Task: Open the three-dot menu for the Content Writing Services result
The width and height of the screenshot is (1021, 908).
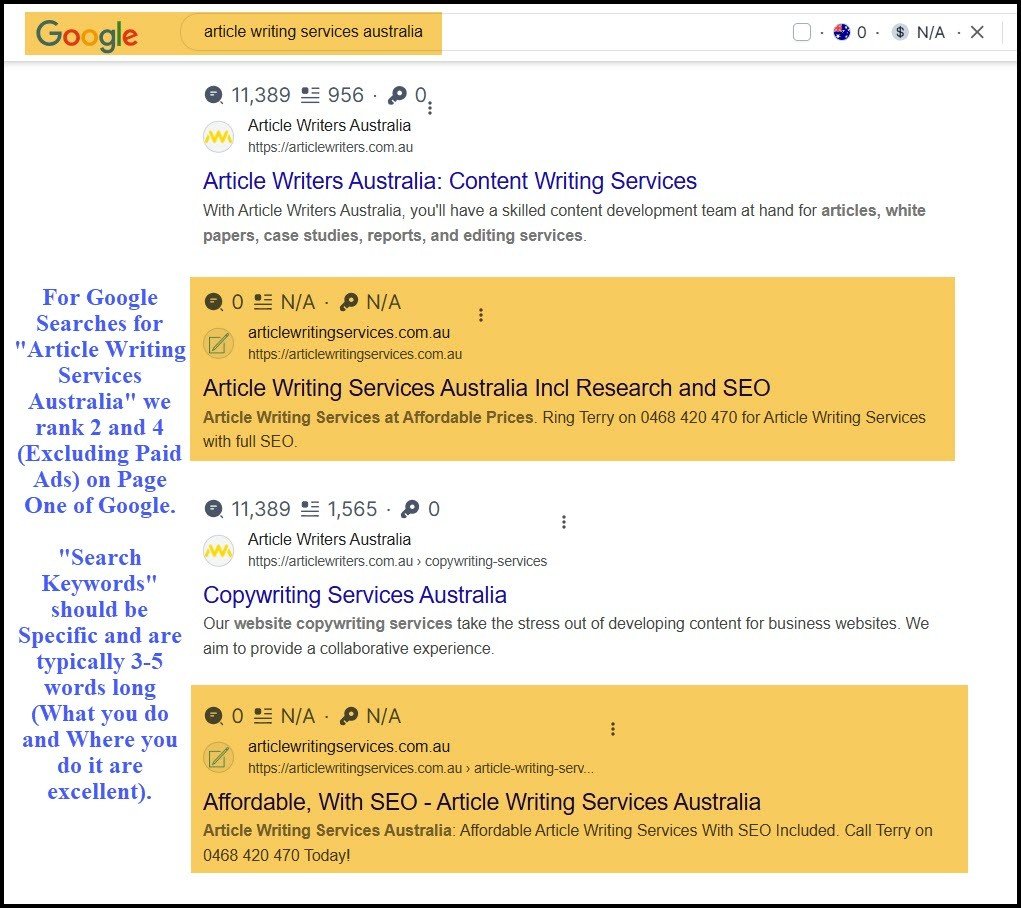Action: point(430,108)
